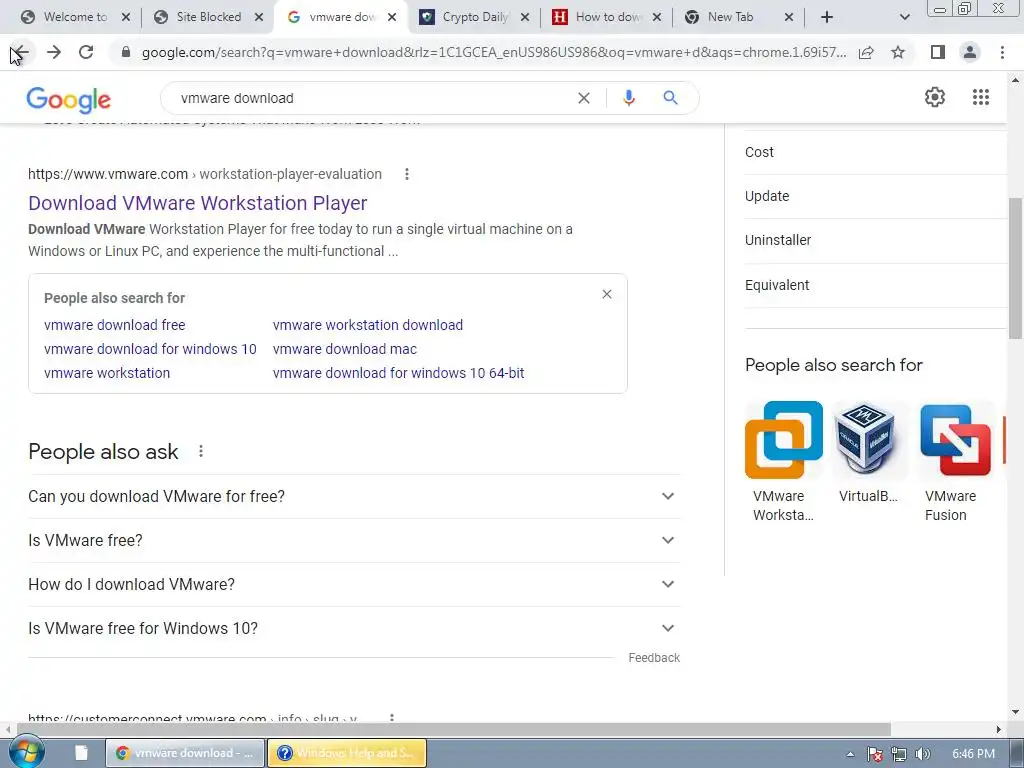The height and width of the screenshot is (768, 1024).
Task: Open the network tray icon
Action: pyautogui.click(x=899, y=754)
